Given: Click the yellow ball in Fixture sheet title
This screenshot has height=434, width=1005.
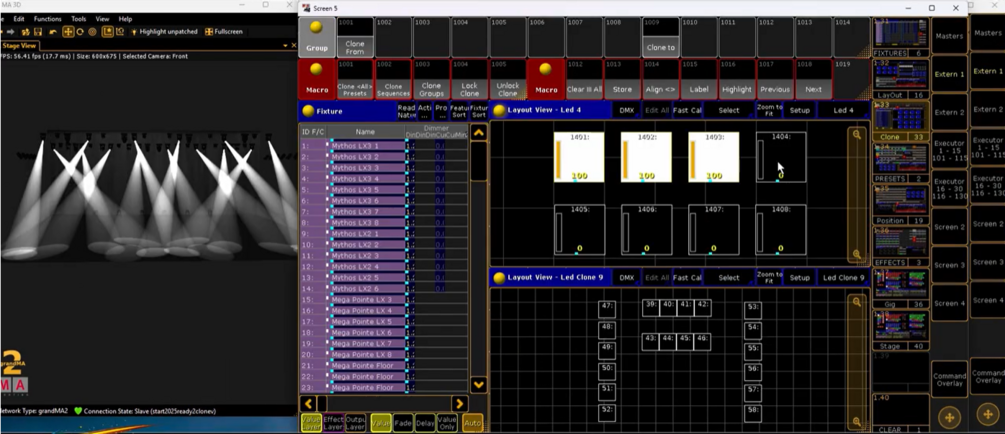Looking at the screenshot, I should (308, 111).
